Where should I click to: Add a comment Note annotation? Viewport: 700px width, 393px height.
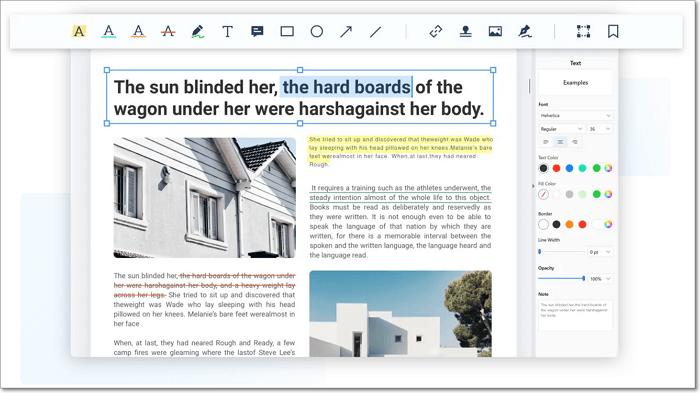tap(257, 31)
